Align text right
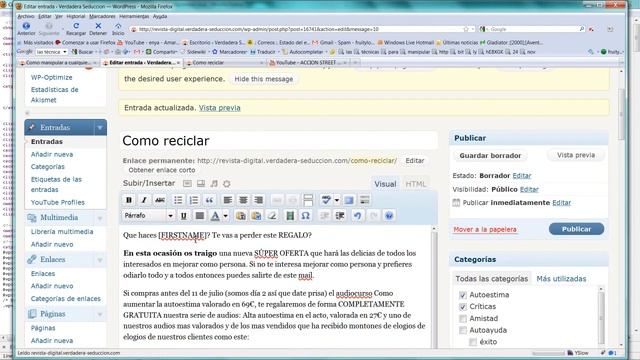 pyautogui.click(x=258, y=200)
